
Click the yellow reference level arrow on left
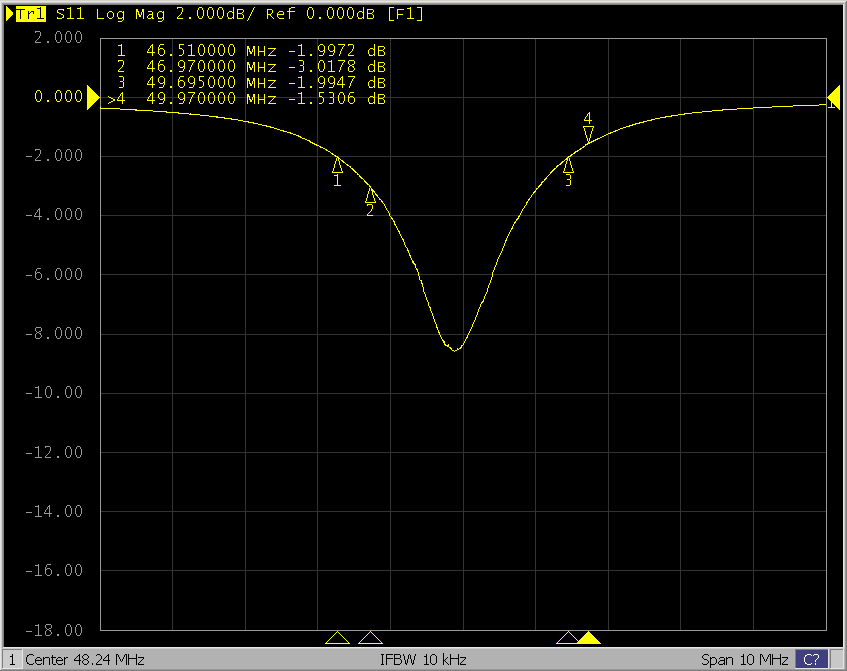point(93,97)
